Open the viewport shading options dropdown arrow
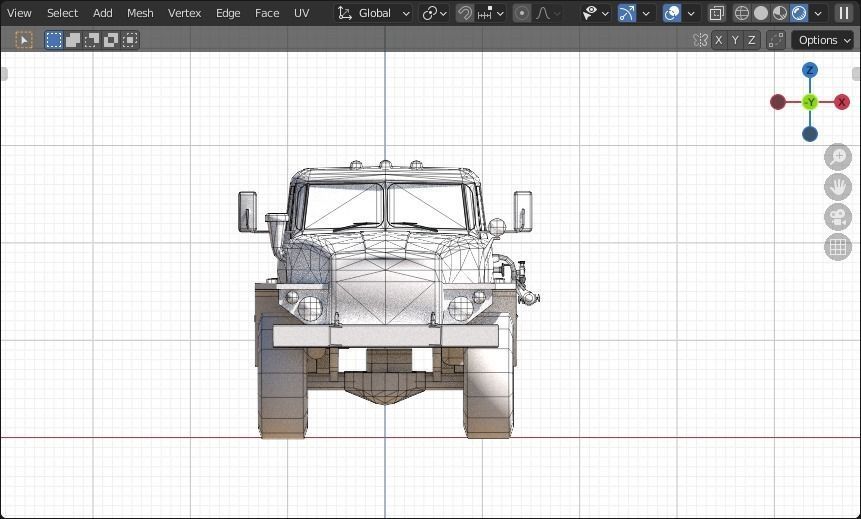Screen dimensions: 861x519 click(818, 13)
